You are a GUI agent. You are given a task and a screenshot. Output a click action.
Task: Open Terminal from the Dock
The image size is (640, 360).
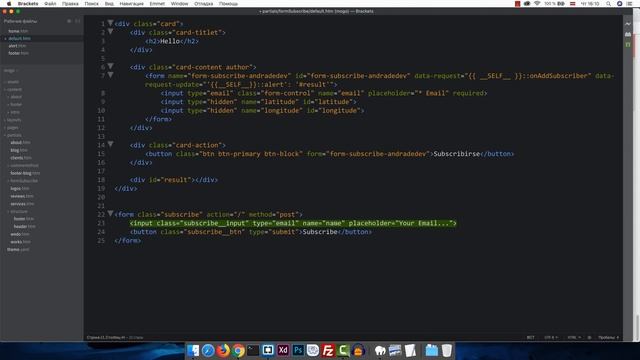253,350
